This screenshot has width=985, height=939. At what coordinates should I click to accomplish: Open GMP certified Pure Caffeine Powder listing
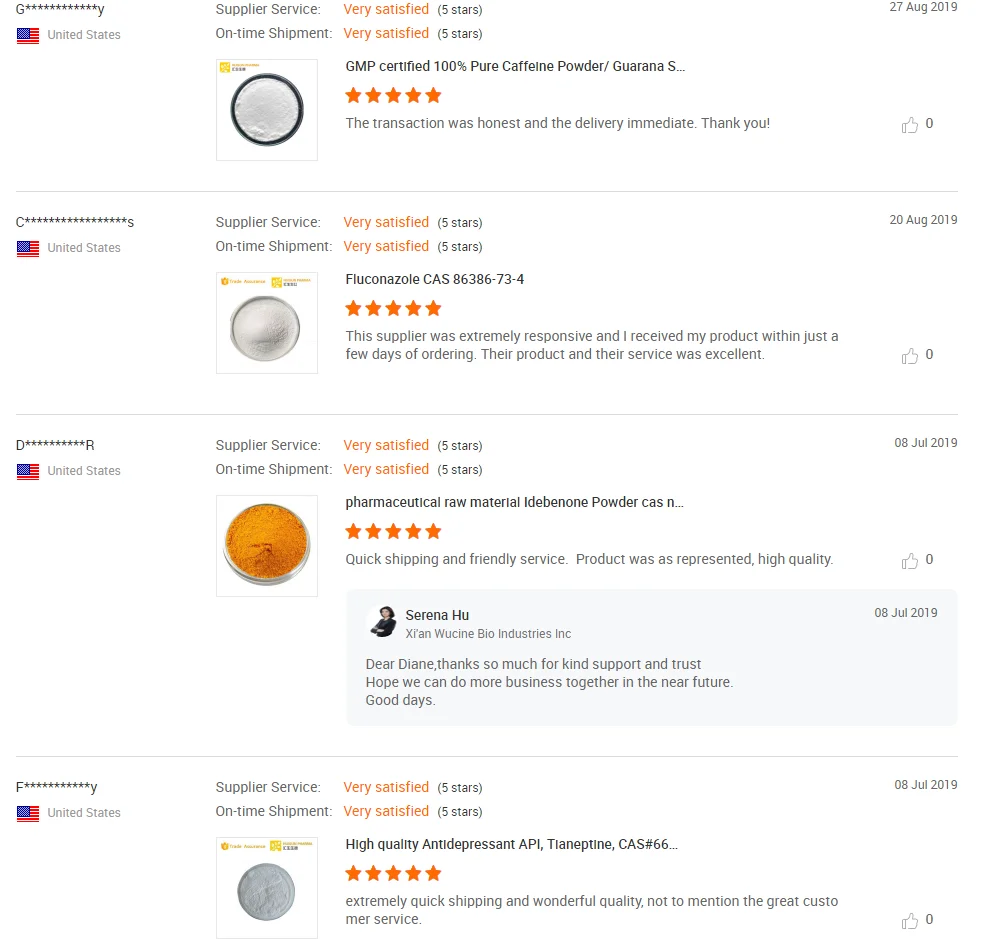515,66
